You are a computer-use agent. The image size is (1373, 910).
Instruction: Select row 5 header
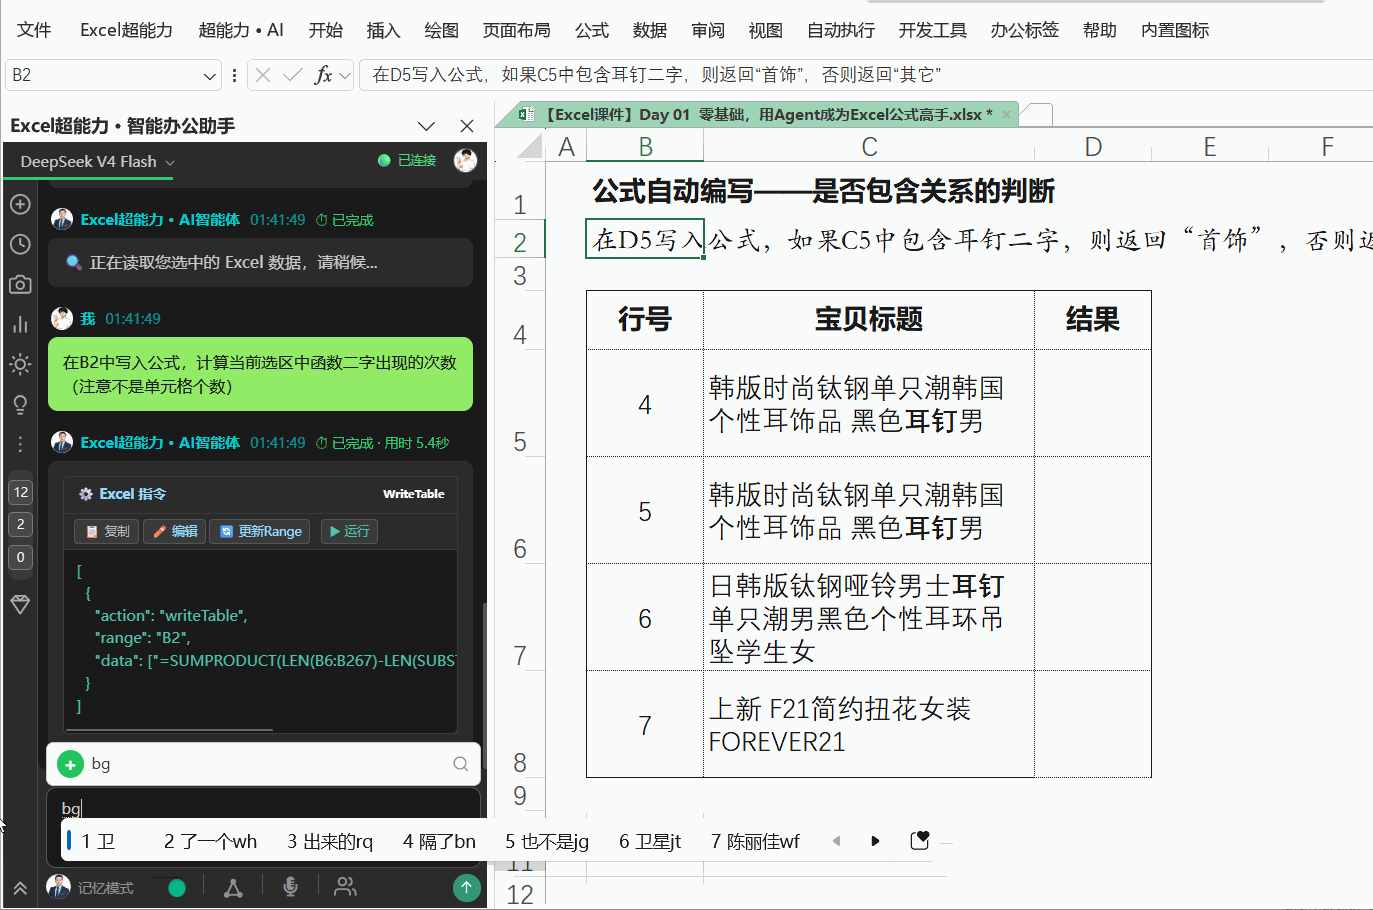click(520, 403)
